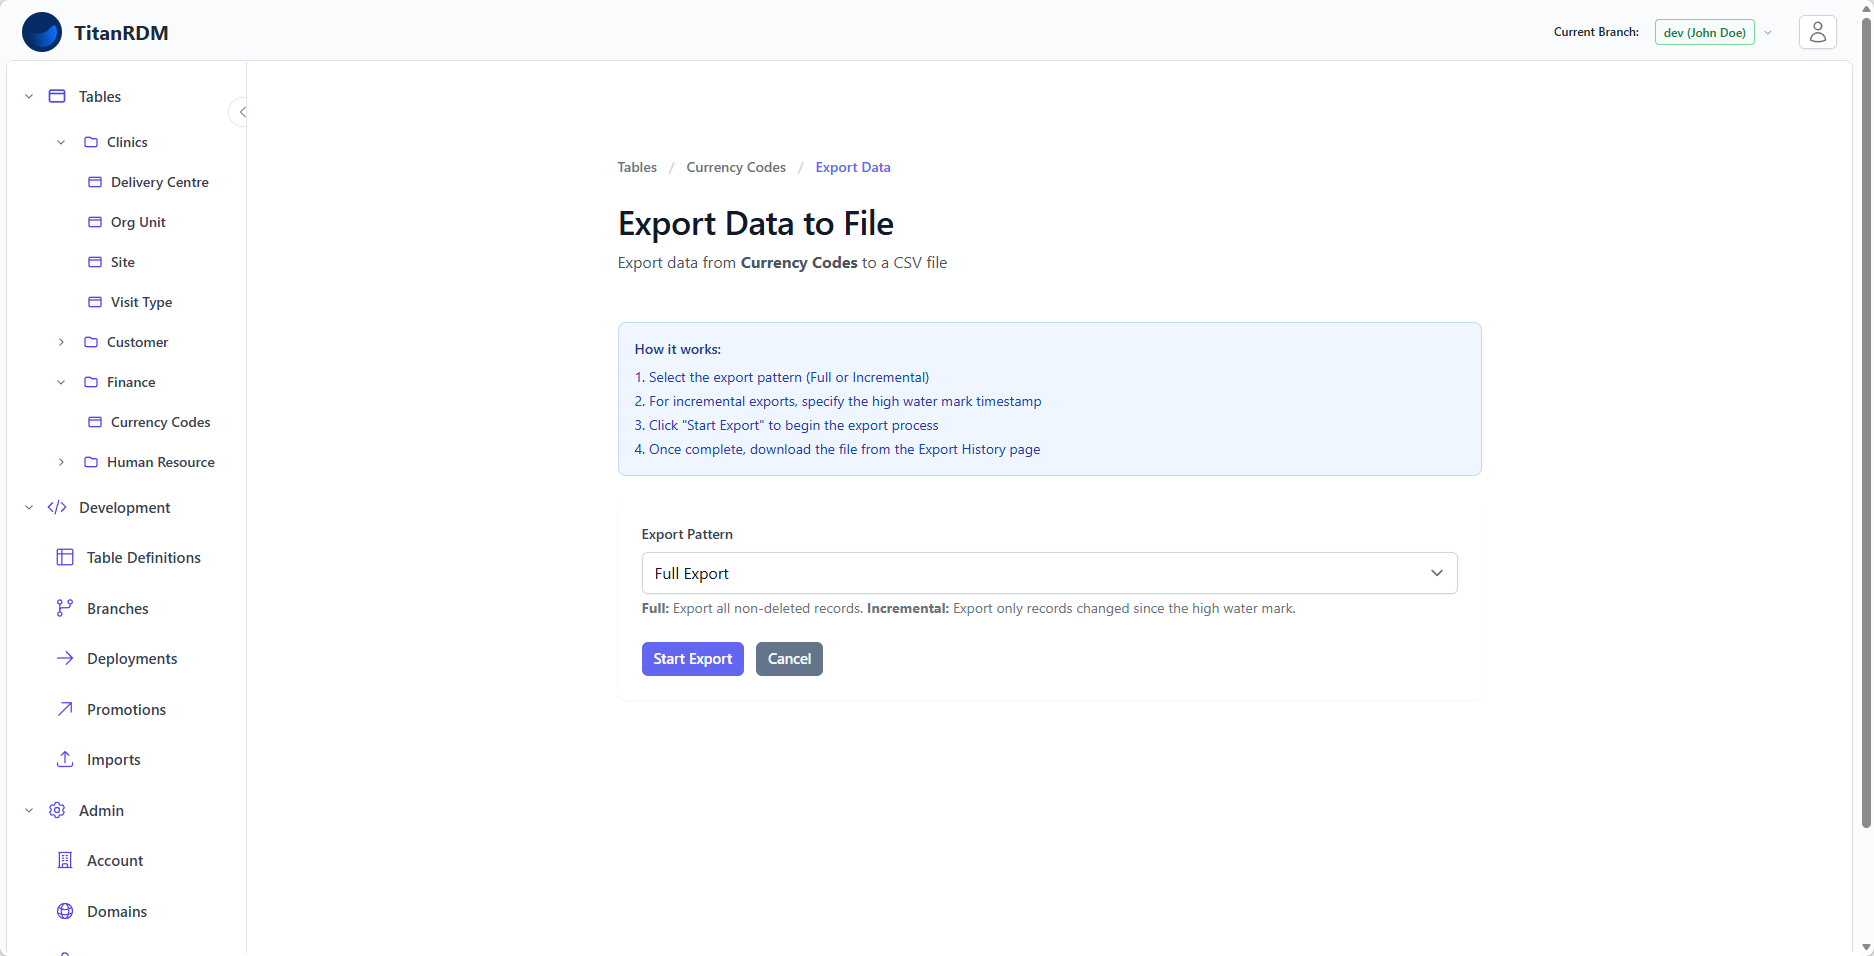This screenshot has height=956, width=1874.
Task: Click the TitanRDM logo icon
Action: [42, 32]
